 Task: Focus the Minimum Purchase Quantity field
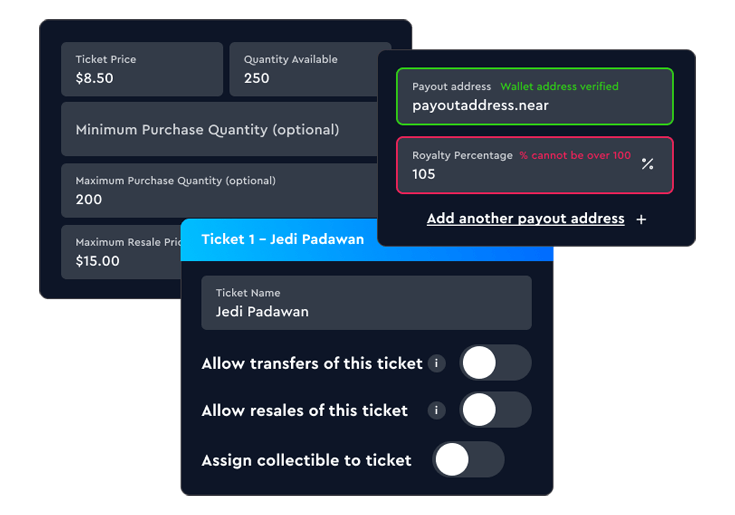pos(219,129)
